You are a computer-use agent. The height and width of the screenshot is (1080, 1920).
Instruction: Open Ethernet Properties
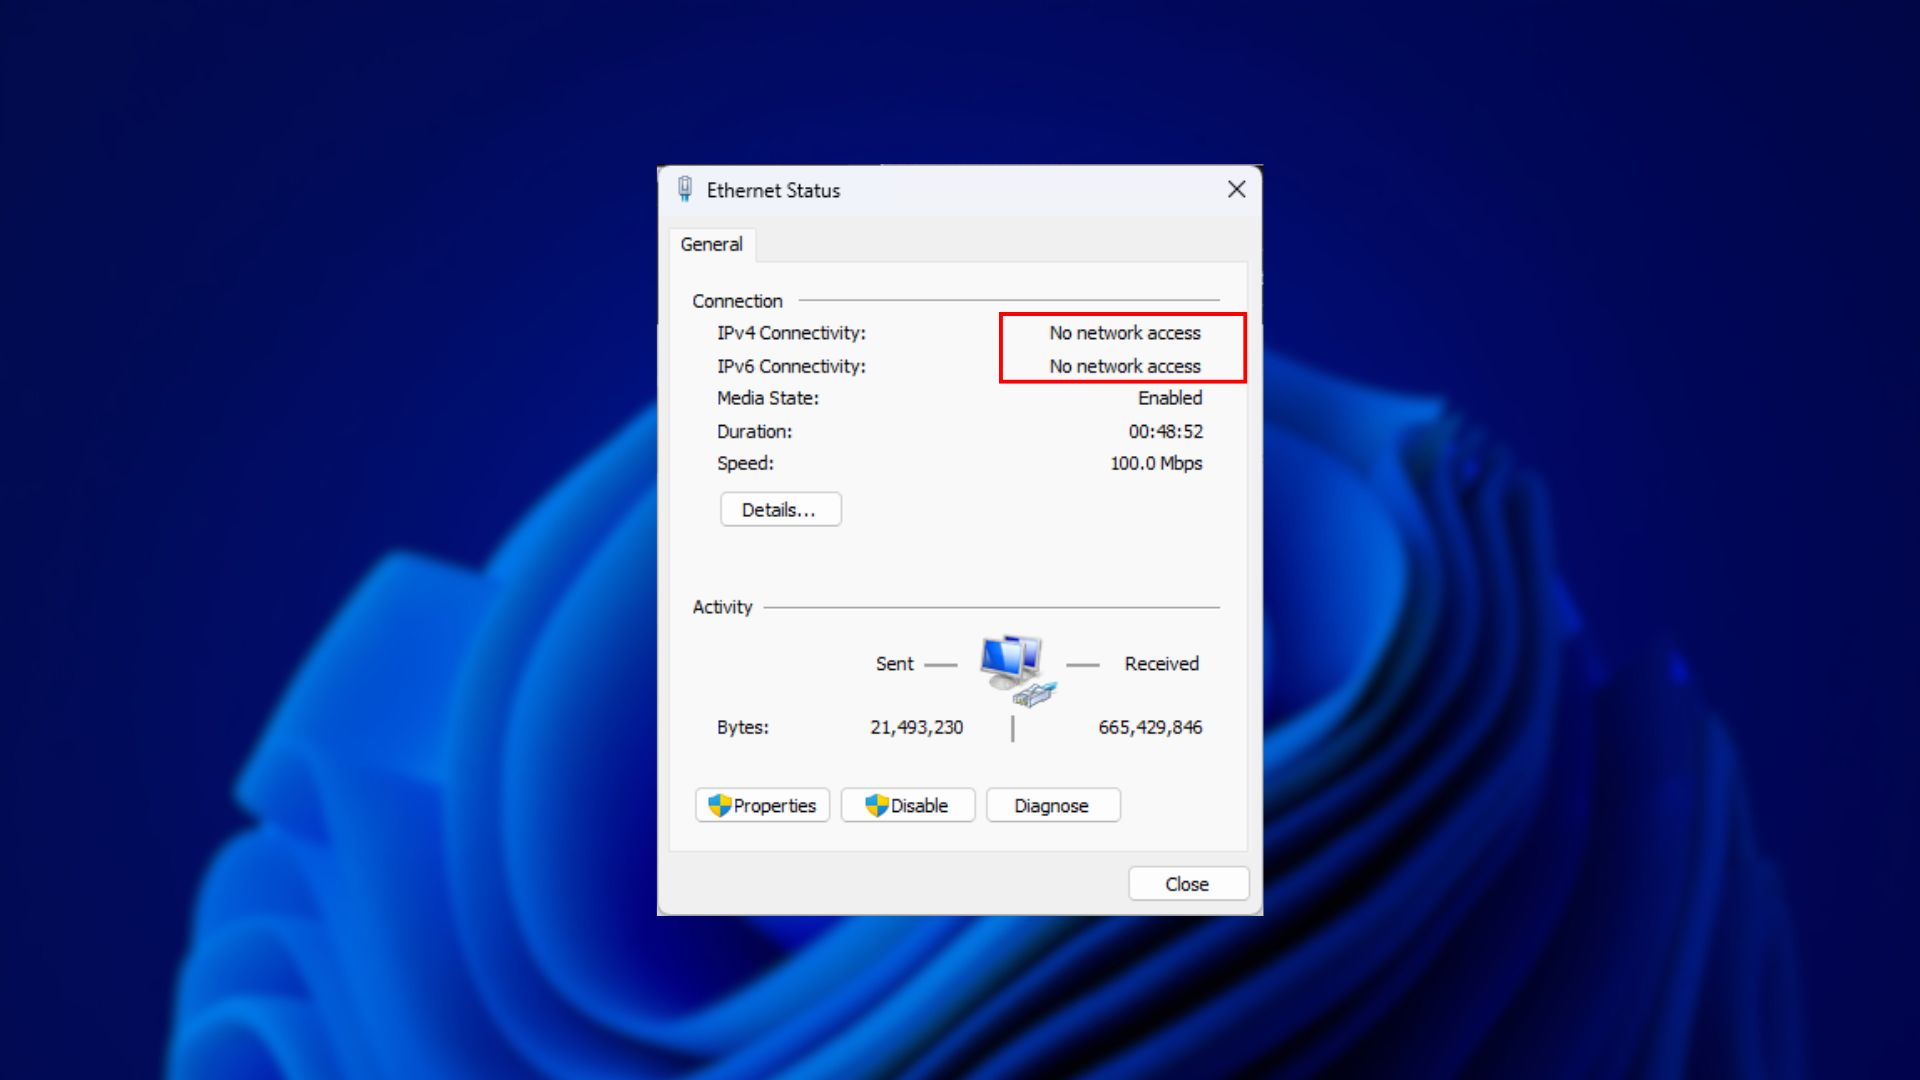point(763,805)
